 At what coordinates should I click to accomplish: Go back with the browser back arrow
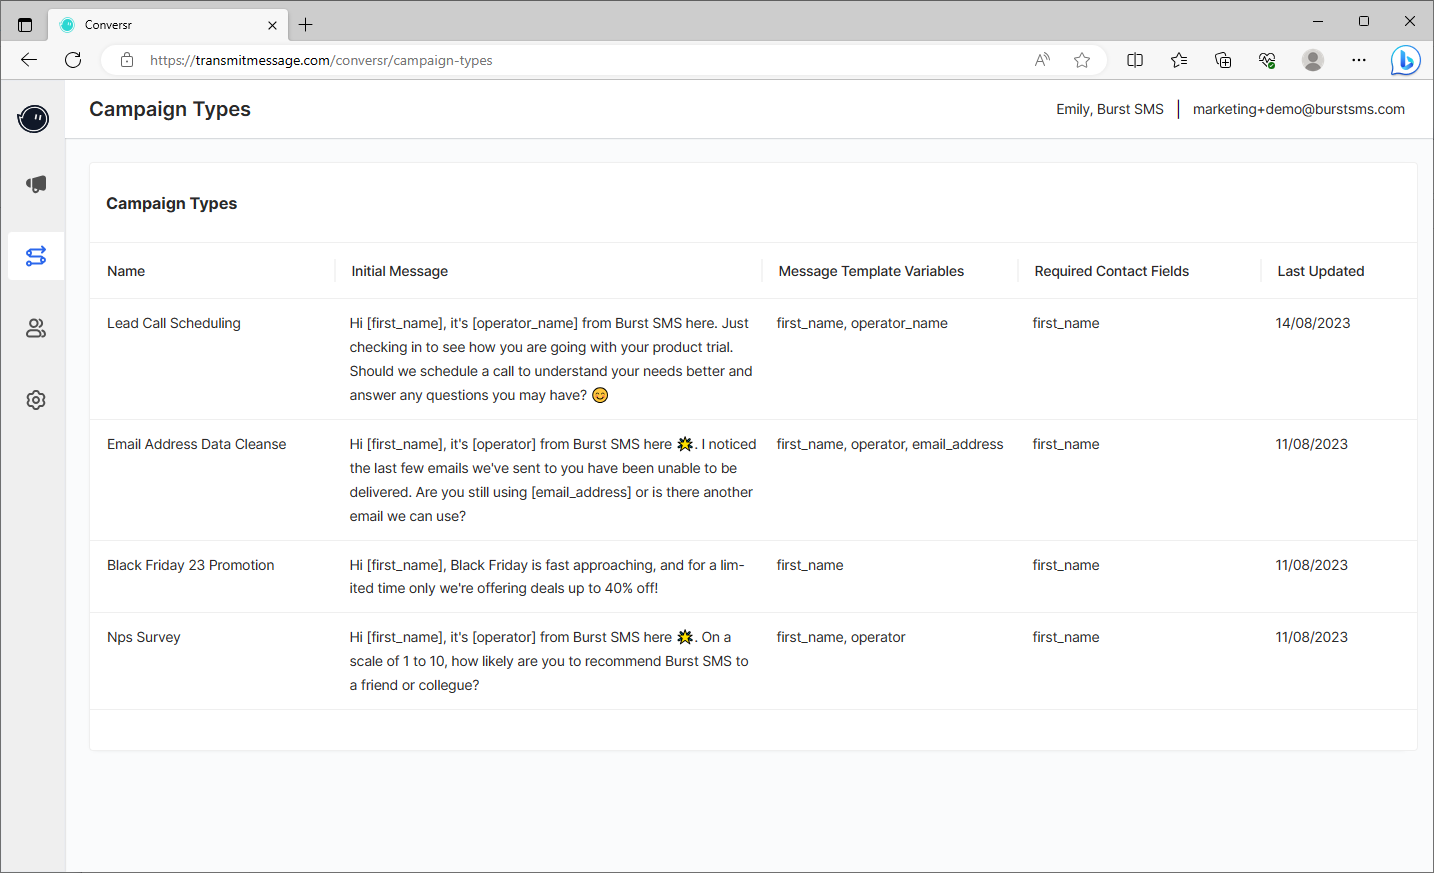tap(29, 60)
